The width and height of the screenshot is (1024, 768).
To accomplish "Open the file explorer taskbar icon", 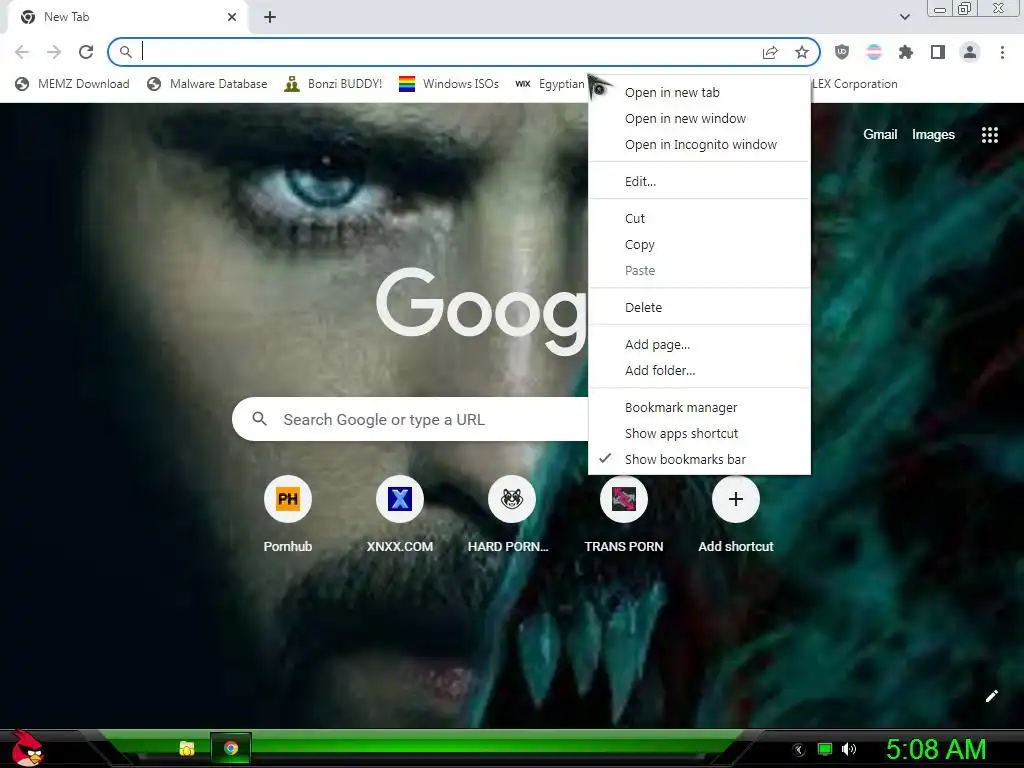I will coord(187,748).
